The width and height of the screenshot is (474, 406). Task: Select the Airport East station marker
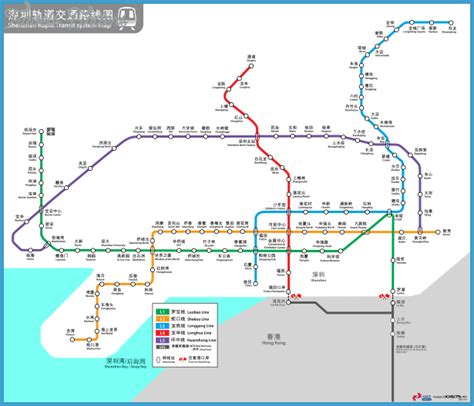(41, 131)
